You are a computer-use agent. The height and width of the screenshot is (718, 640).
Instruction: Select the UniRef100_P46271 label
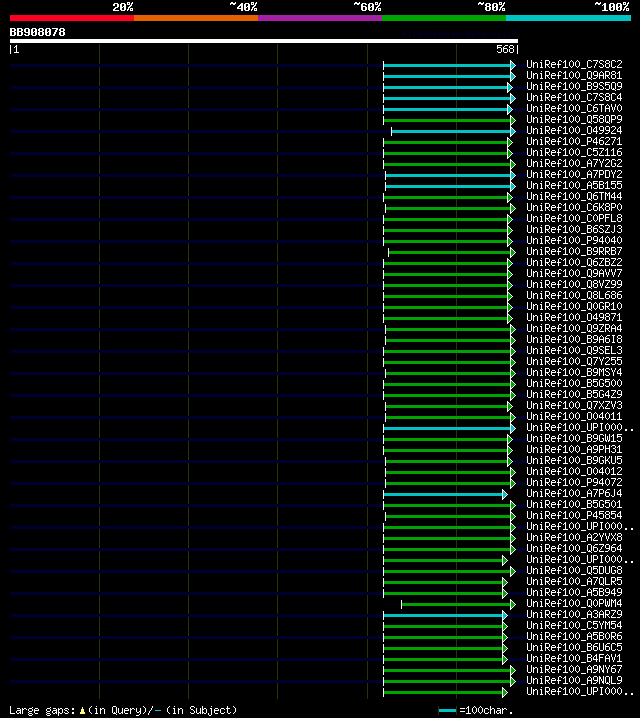(574, 141)
